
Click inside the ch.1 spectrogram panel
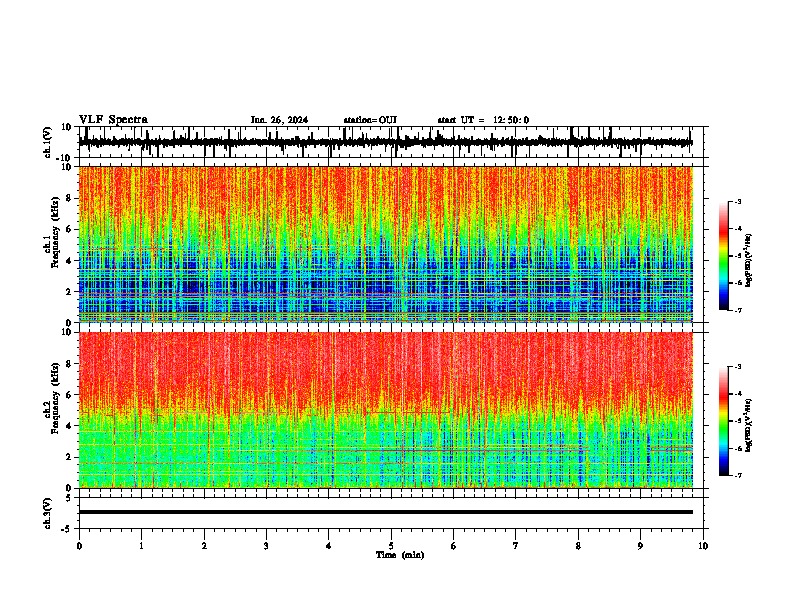[385, 244]
